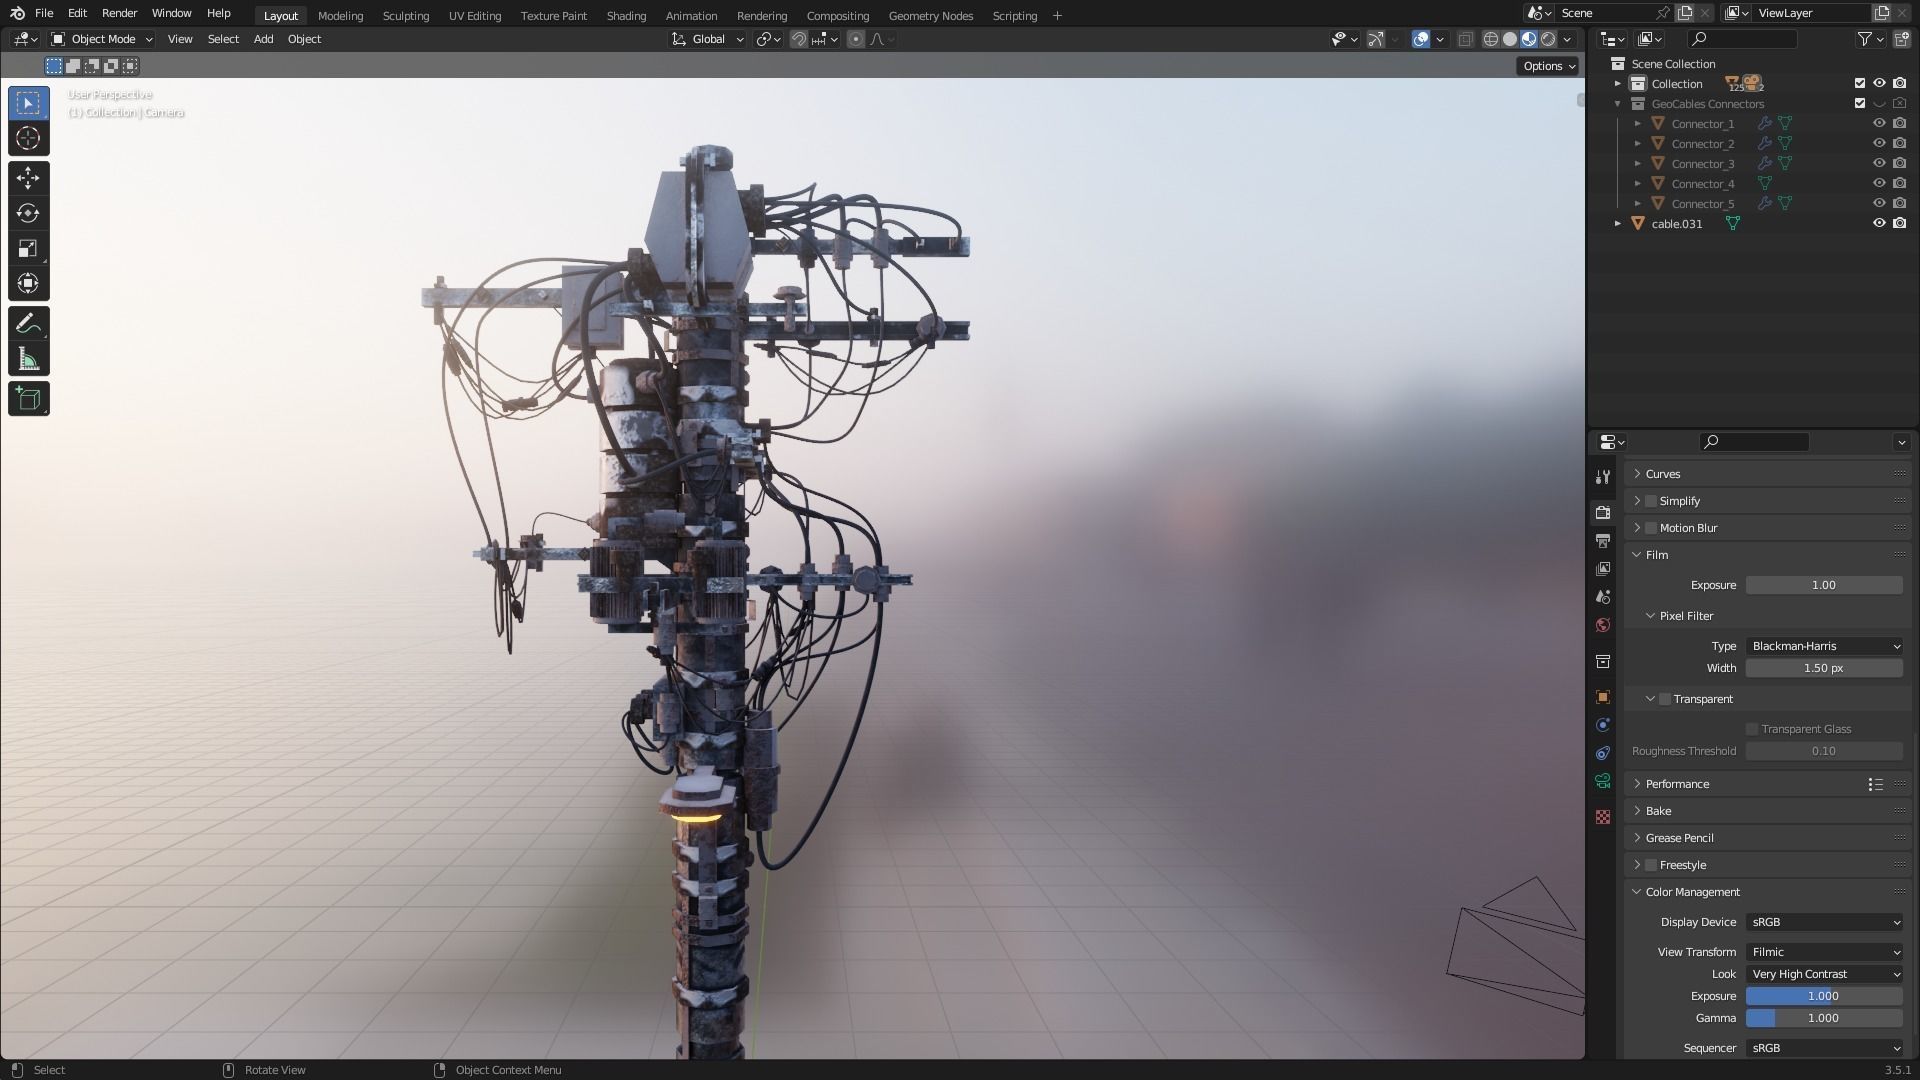
Task: Click the Film Exposure value field
Action: (1824, 585)
